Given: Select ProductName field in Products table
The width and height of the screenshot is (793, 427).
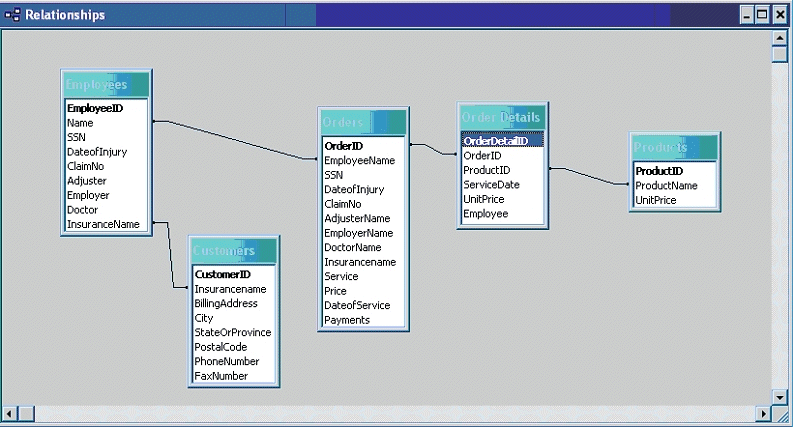Looking at the screenshot, I should (x=675, y=186).
